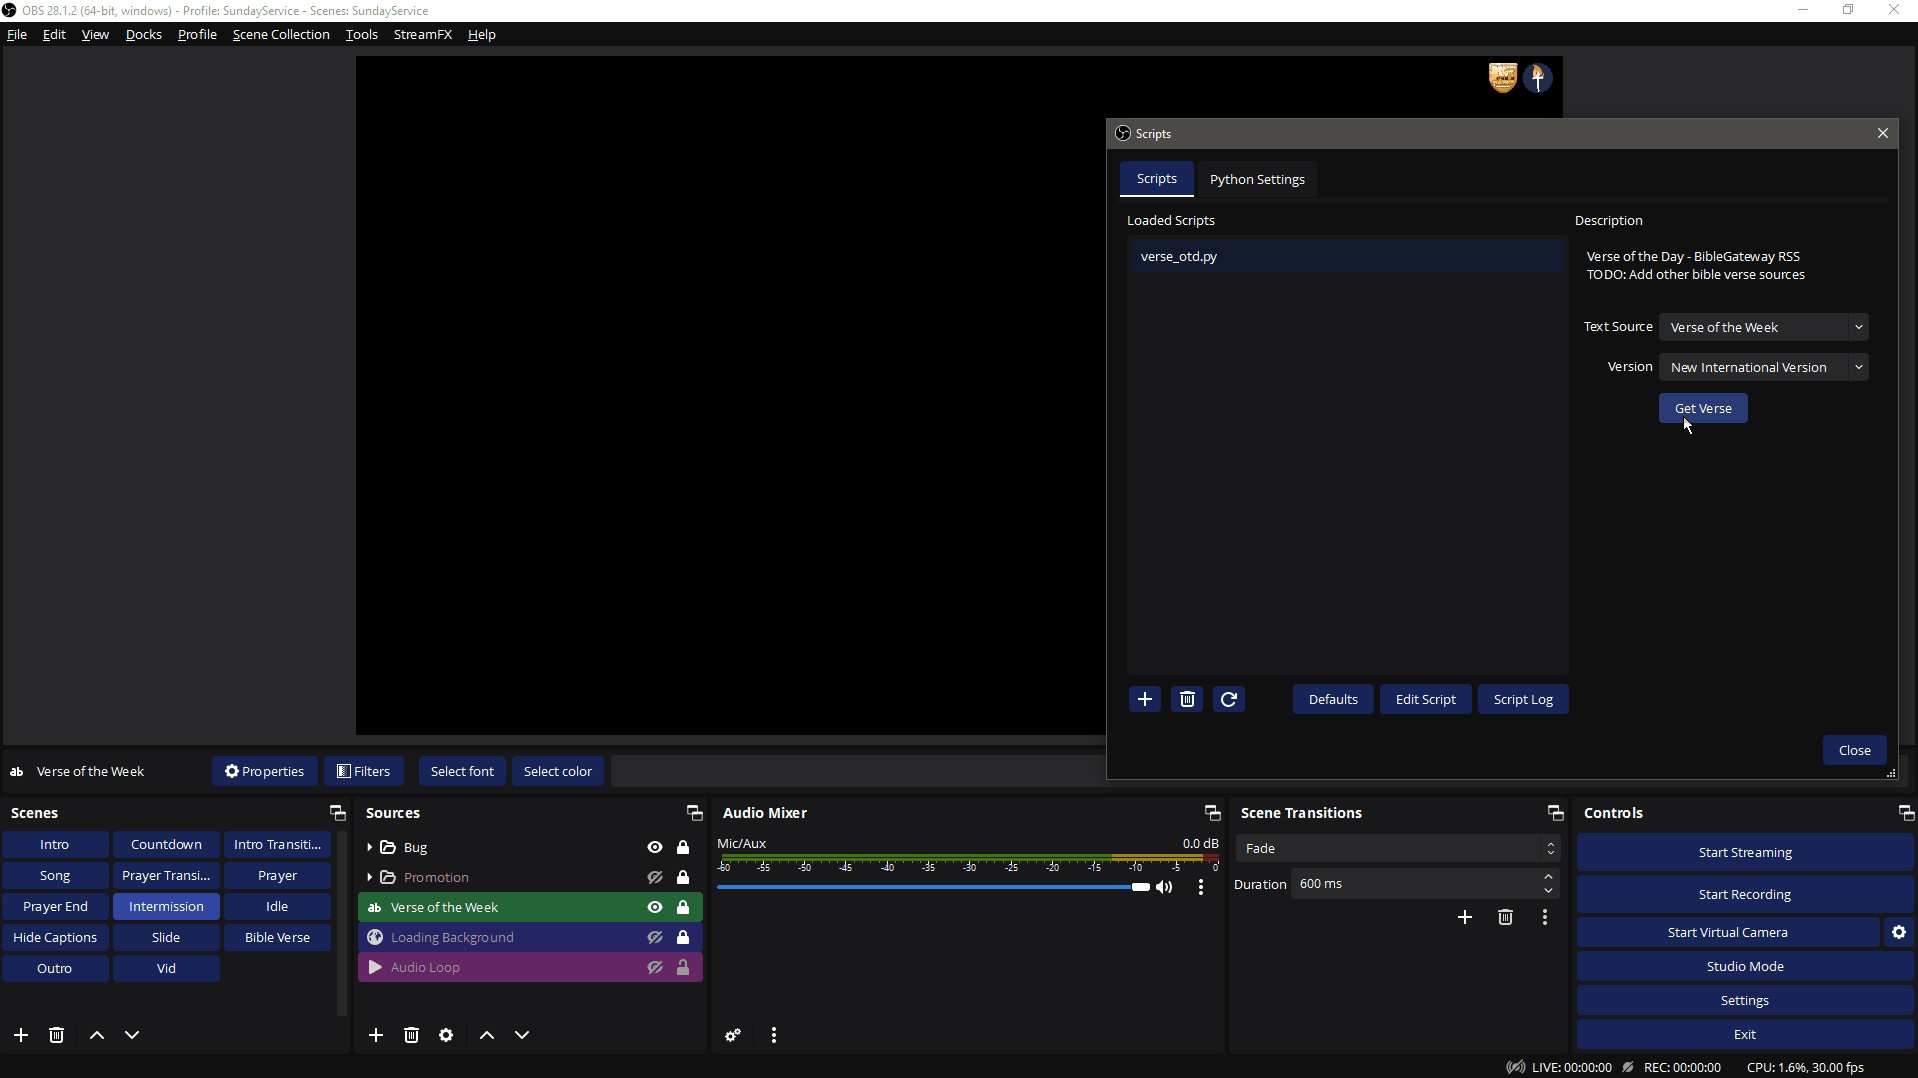
Task: Add a new scene transition
Action: [1465, 917]
